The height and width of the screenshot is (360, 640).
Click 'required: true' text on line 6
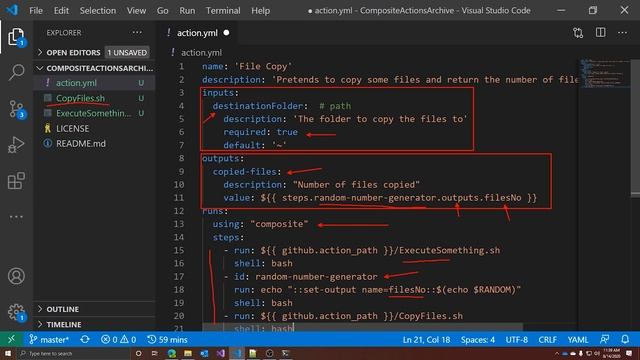point(260,132)
